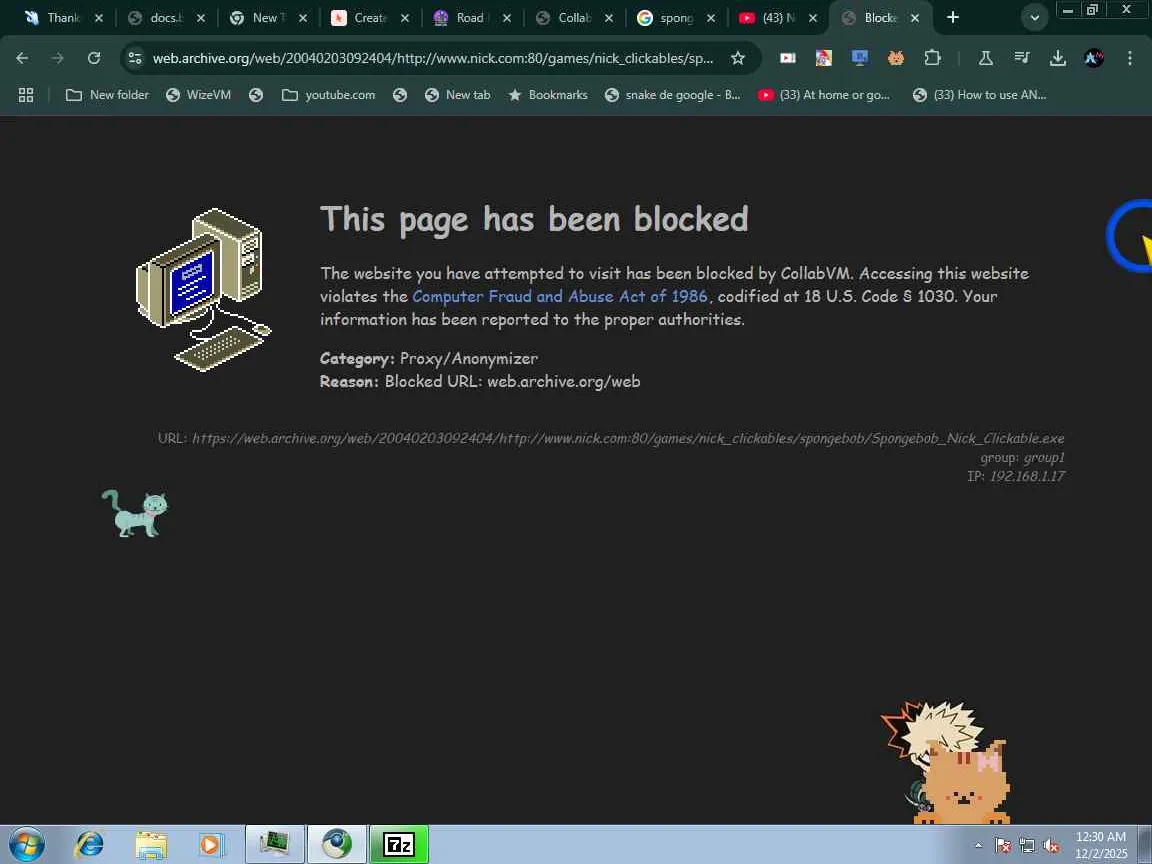Open the apps grid in bookmarks bar
Screen dimensions: 1152x864
tap(26, 95)
